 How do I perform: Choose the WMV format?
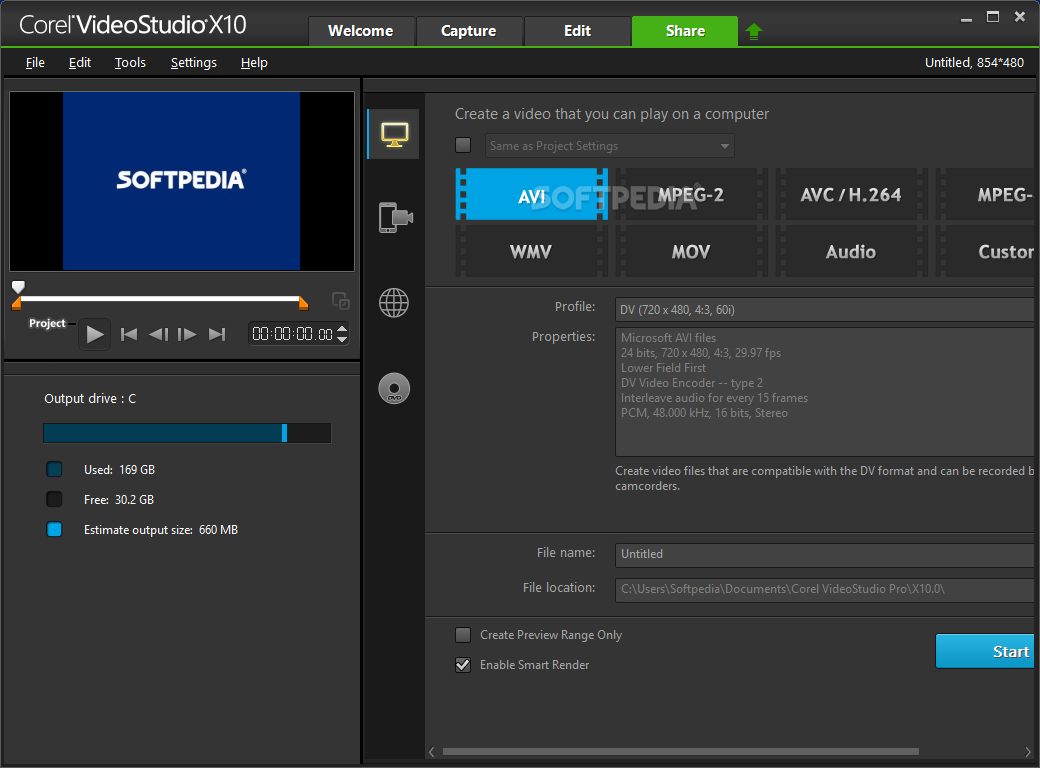(531, 251)
